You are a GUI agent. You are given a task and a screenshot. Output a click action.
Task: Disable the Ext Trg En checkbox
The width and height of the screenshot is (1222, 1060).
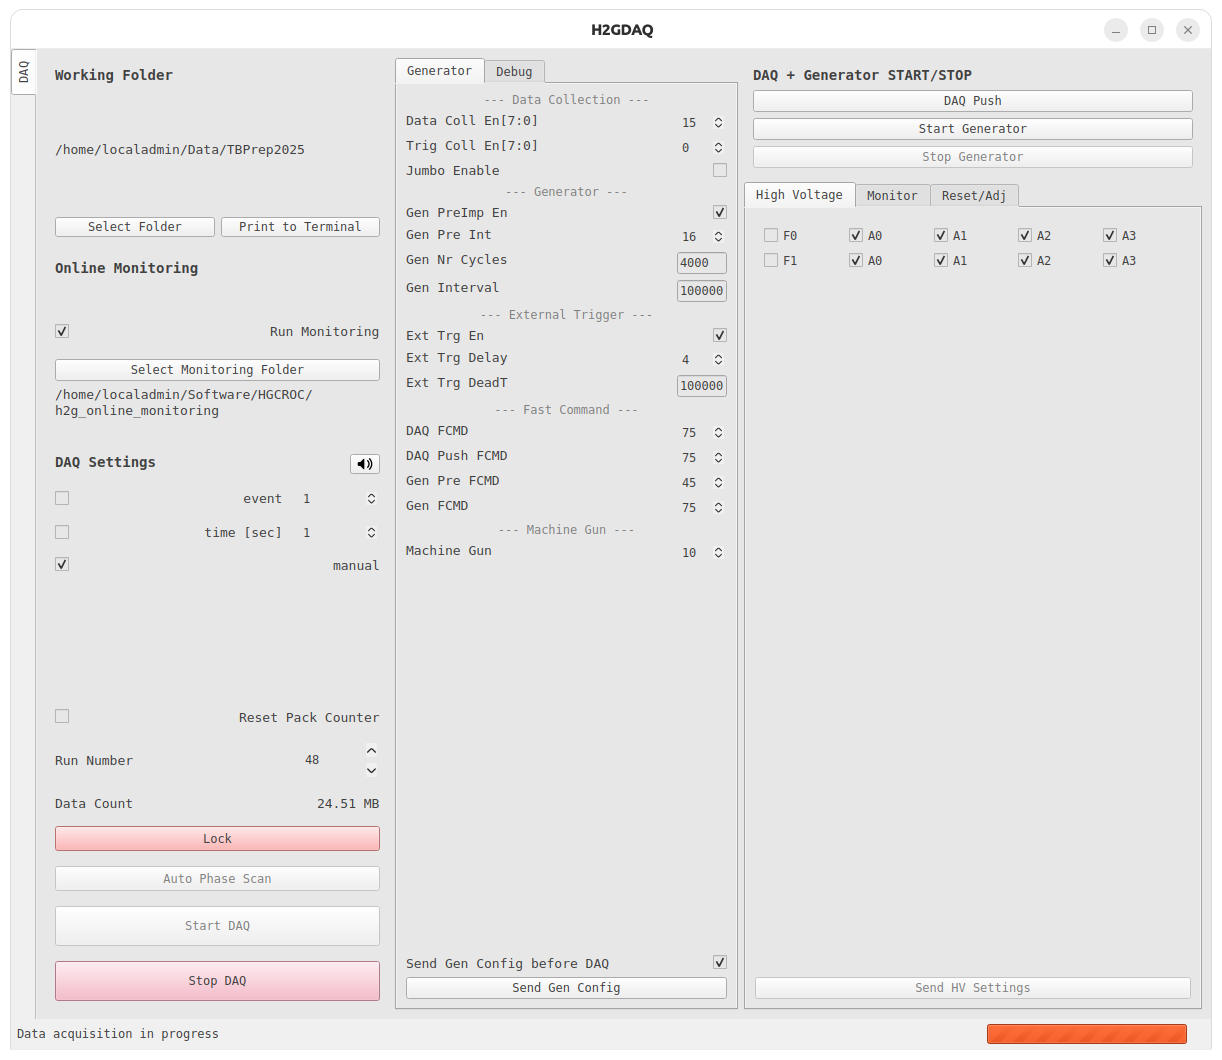720,335
